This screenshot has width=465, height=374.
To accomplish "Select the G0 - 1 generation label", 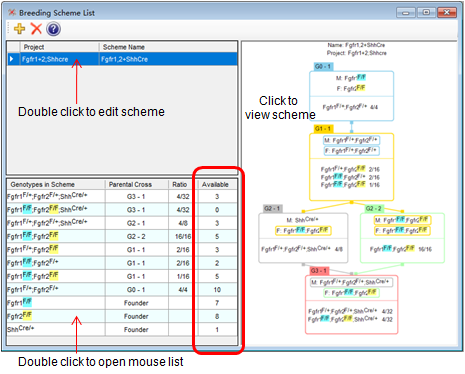I will click(x=323, y=66).
